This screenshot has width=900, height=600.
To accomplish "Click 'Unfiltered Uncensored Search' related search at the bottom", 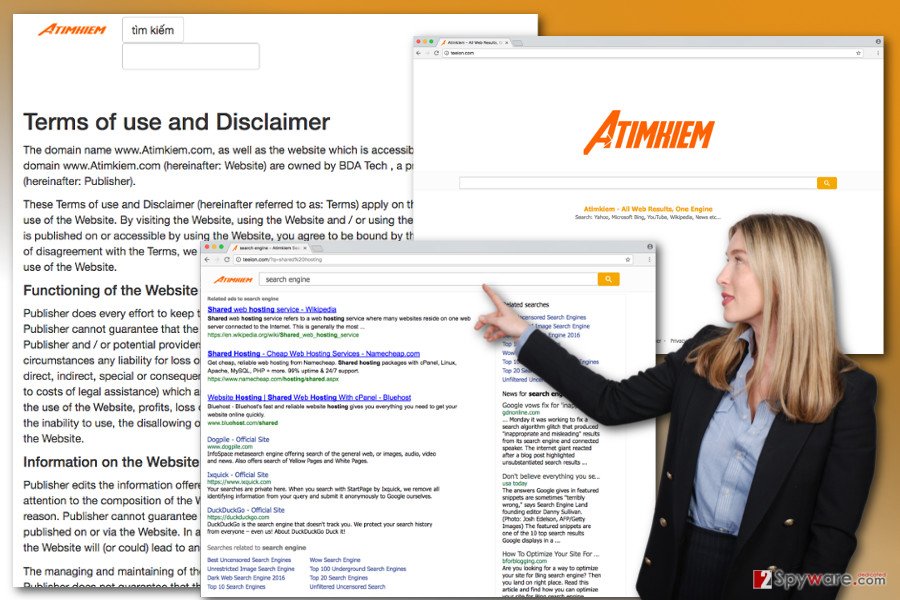I will (347, 587).
